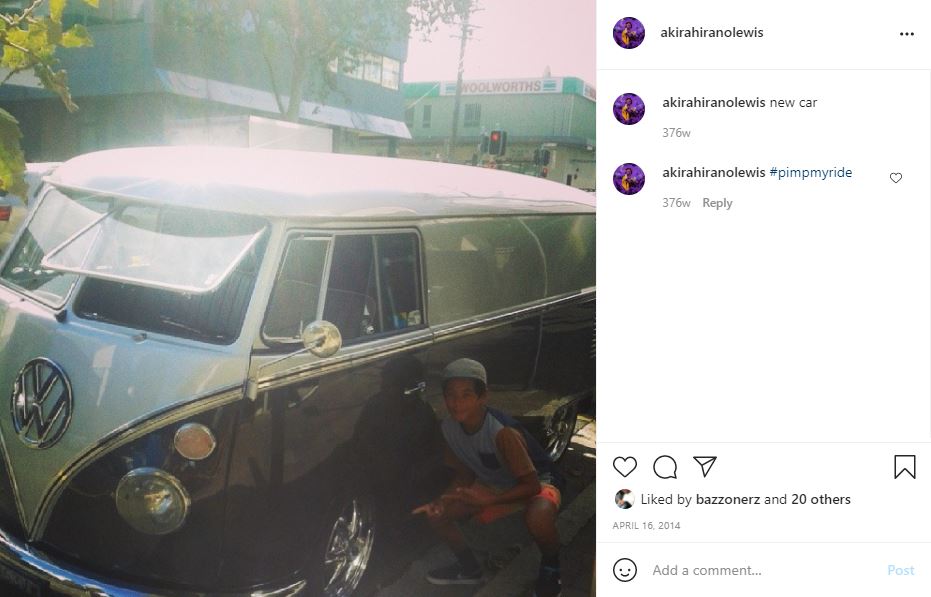
Task: Open comments via speech bubble icon
Action: tap(665, 467)
